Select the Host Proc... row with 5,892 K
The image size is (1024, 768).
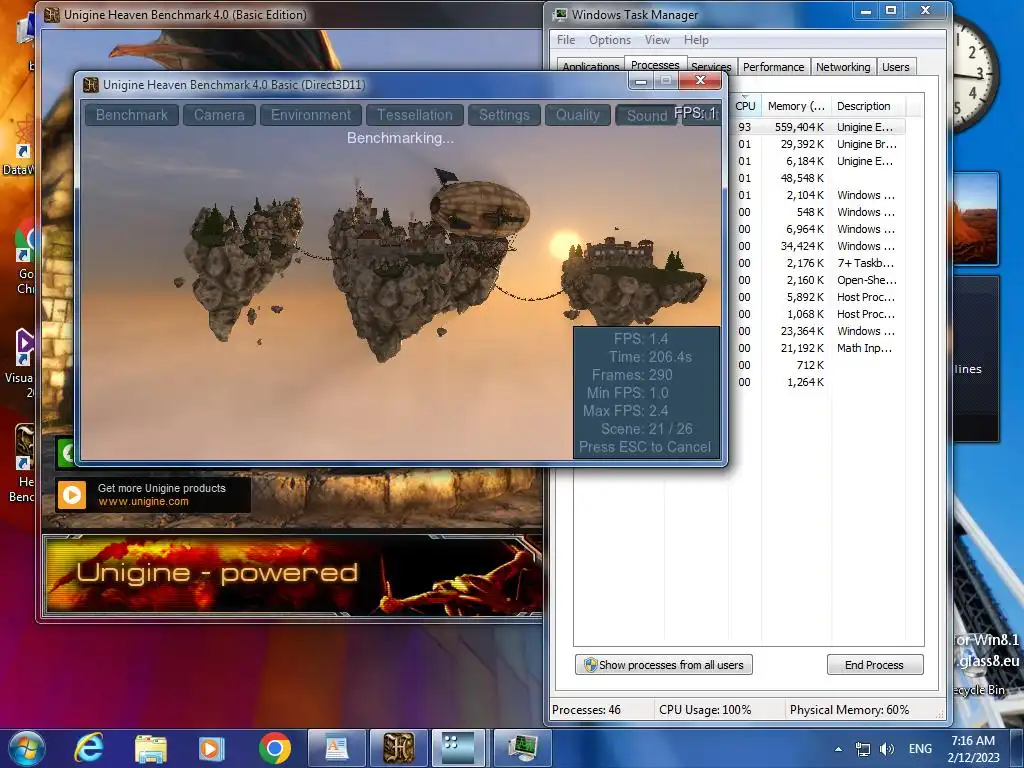pyautogui.click(x=816, y=297)
